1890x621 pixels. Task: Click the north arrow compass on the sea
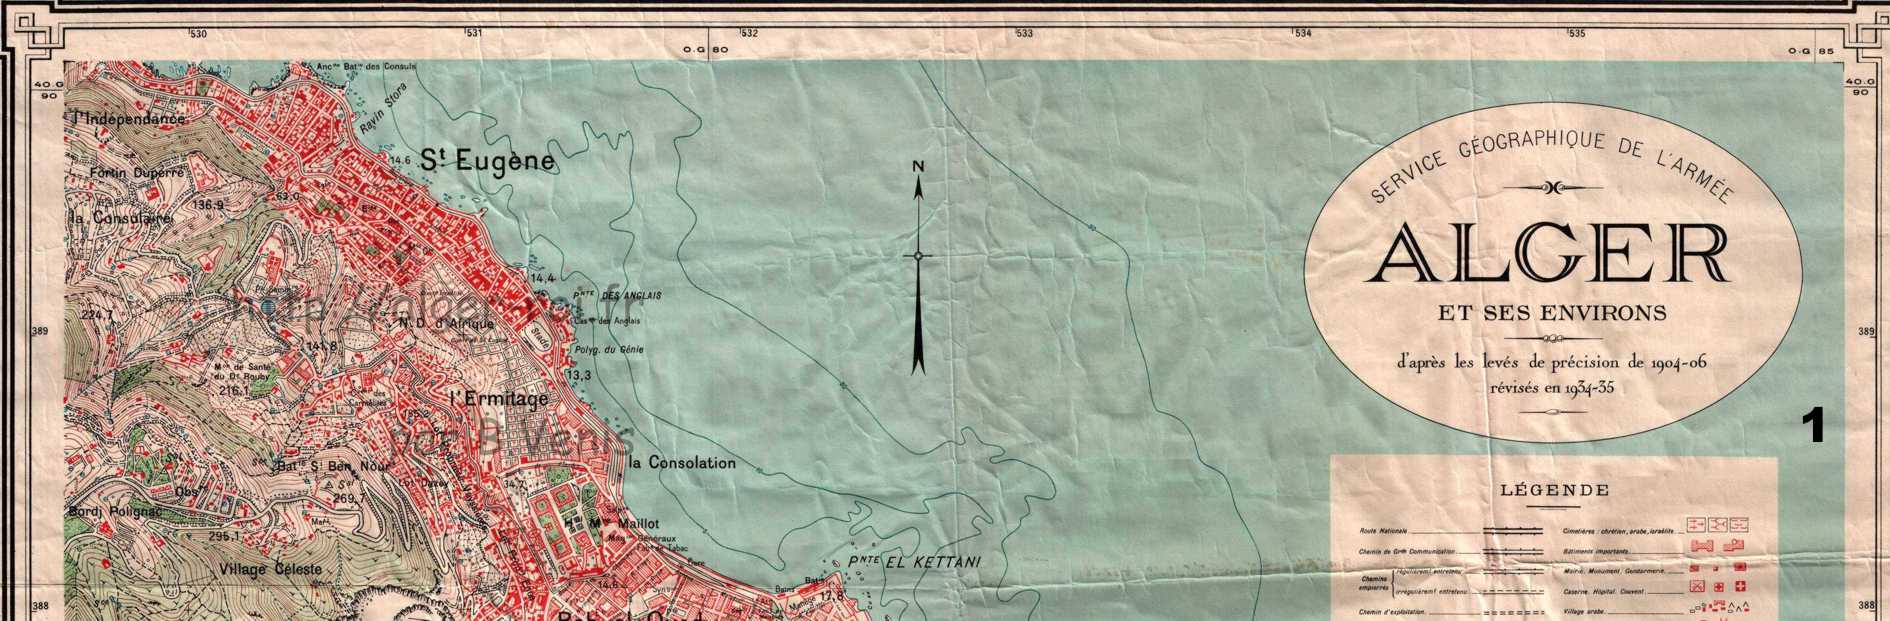919,266
